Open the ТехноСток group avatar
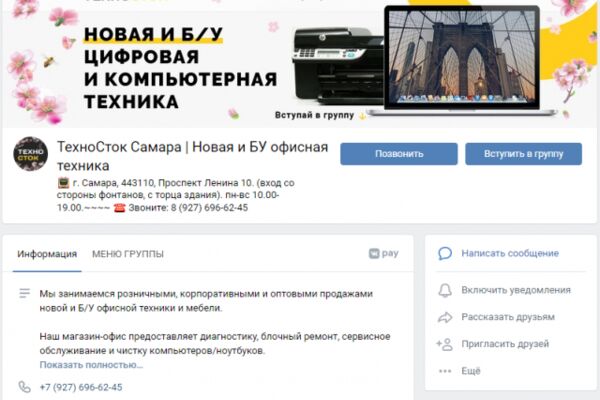Screen dimensions: 600x400 (x=31, y=154)
